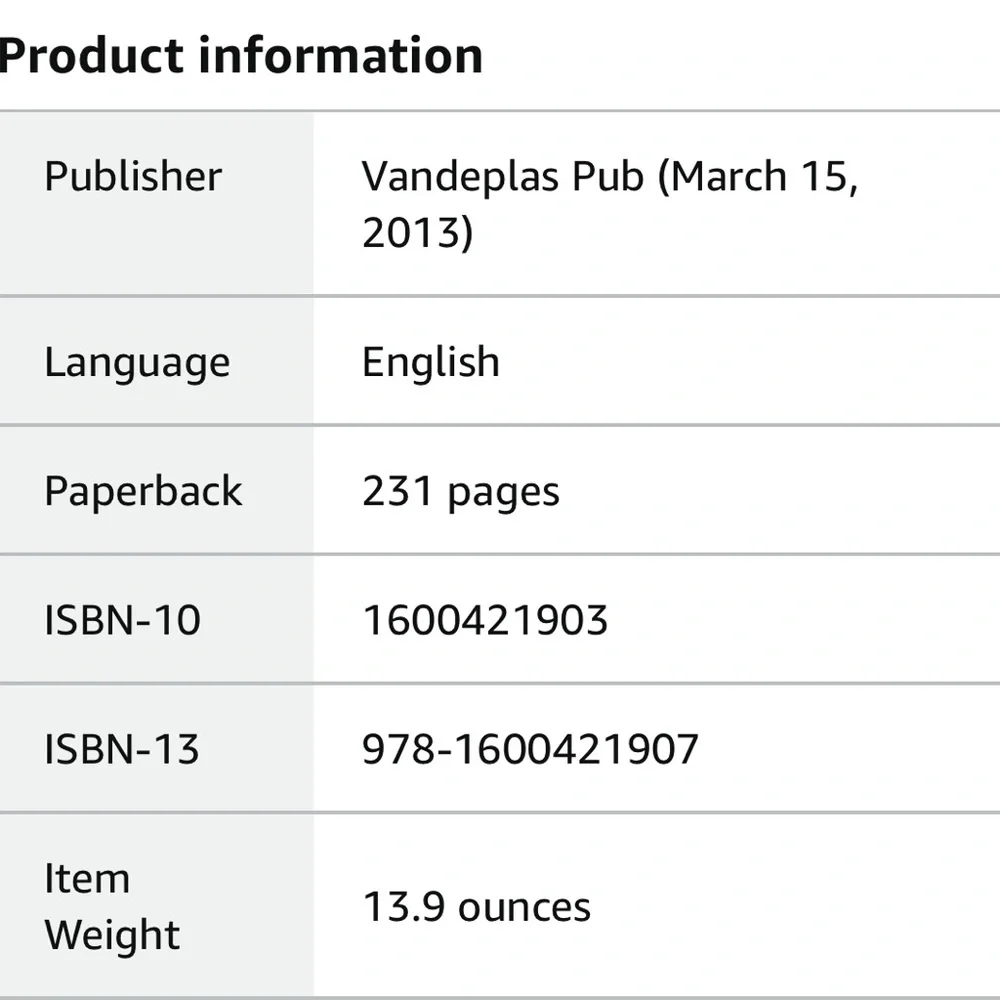Click the ISBN-13 row label
This screenshot has height=1000, width=1000.
[122, 749]
